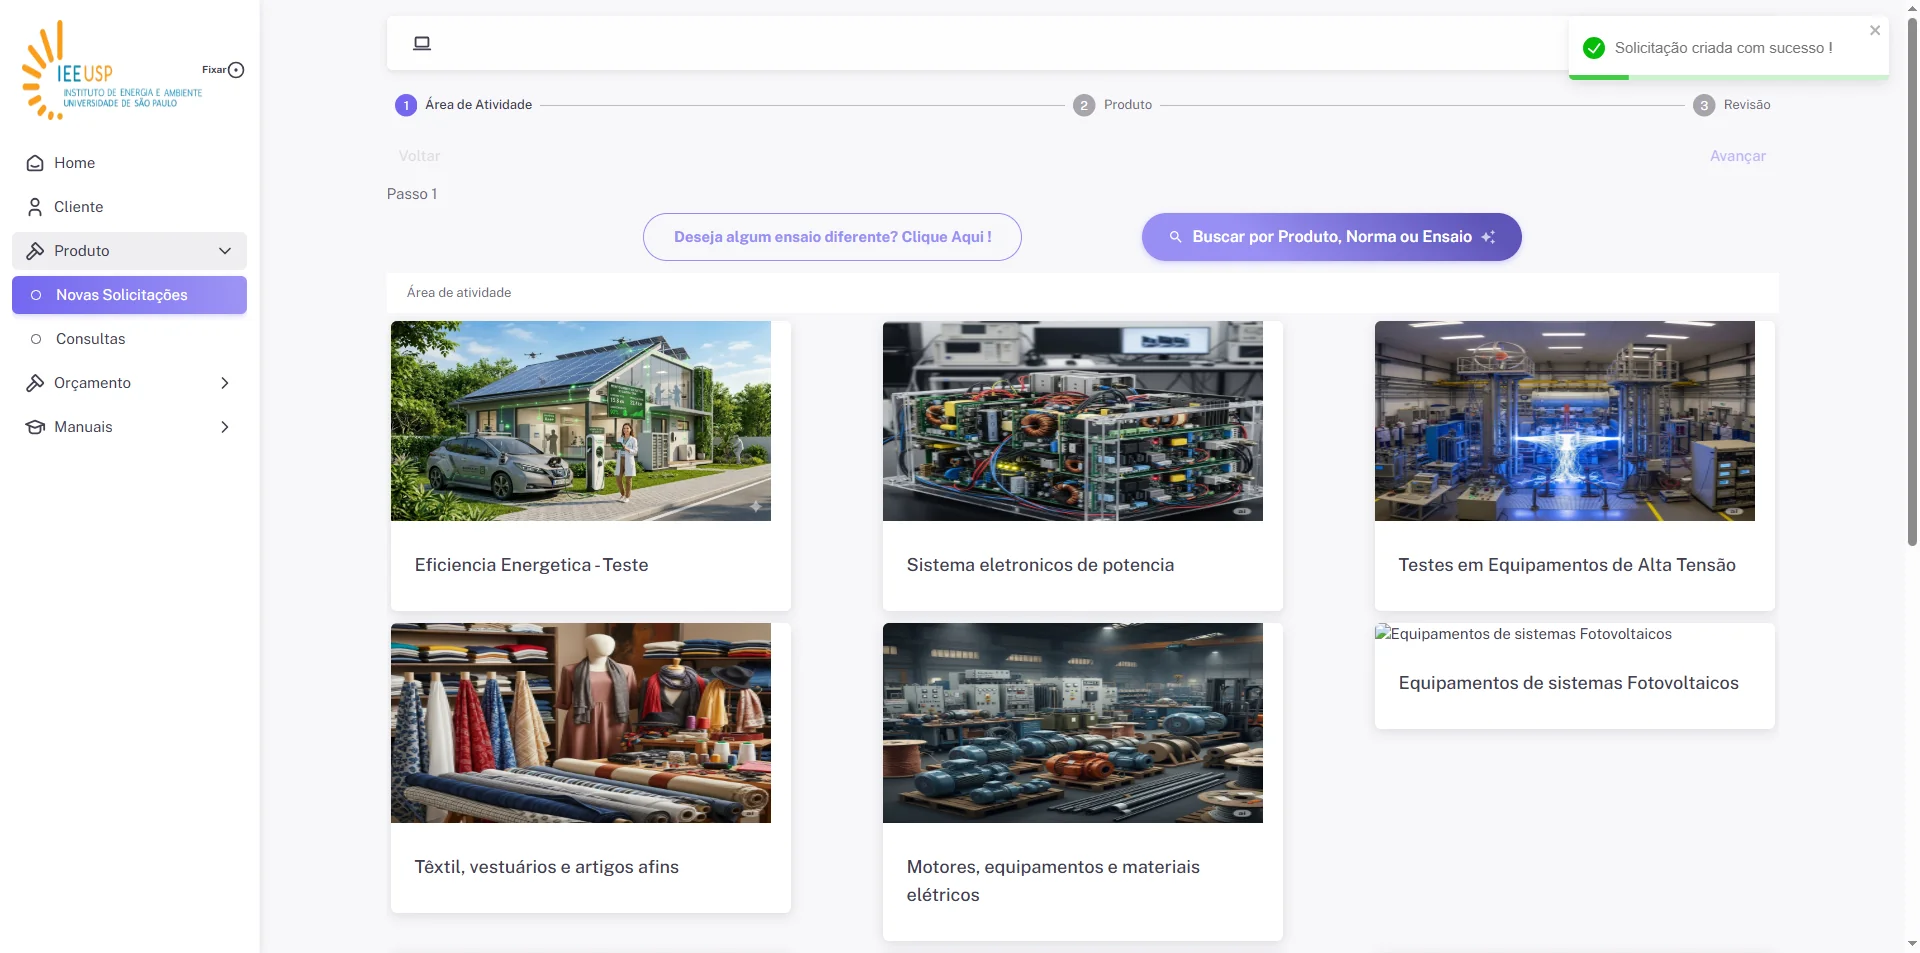
Task: Click the search magnifier icon in Buscar button
Action: [x=1176, y=237]
